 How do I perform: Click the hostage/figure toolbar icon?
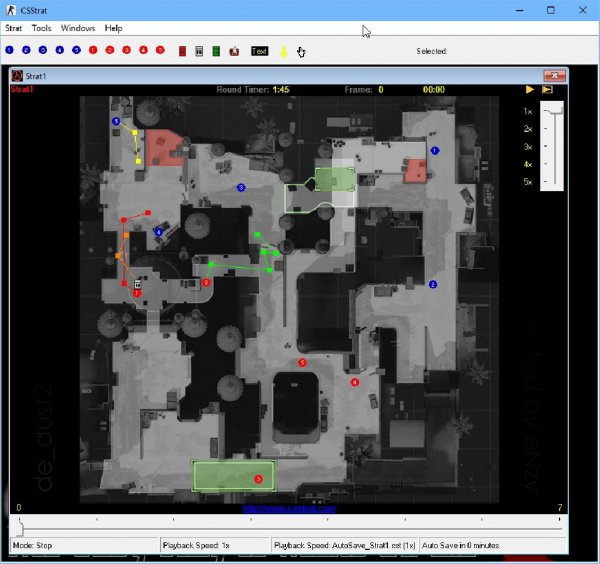(x=234, y=51)
